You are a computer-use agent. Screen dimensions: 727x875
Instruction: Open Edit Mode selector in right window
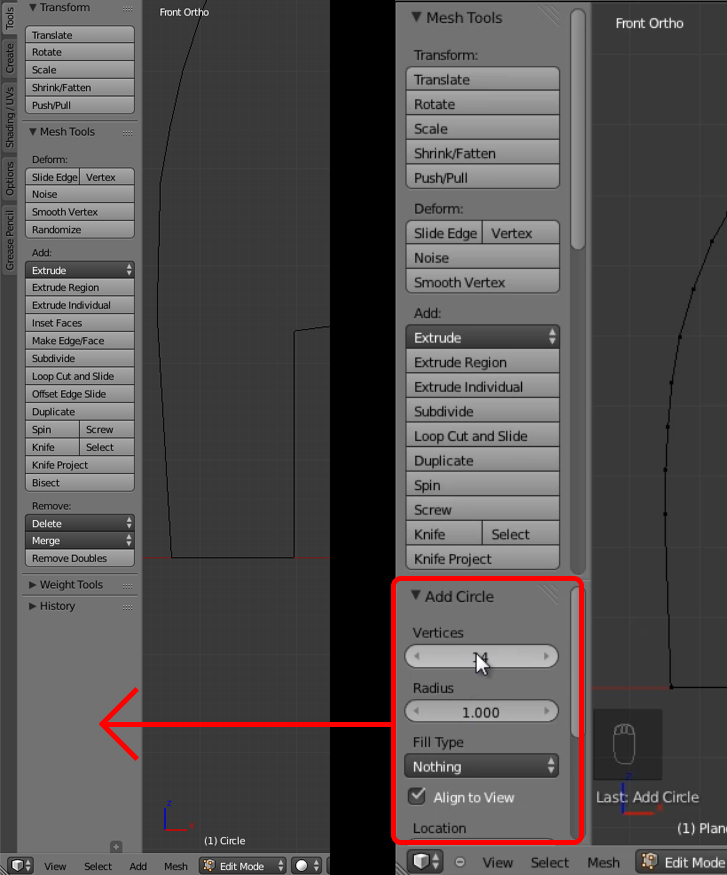tap(681, 862)
